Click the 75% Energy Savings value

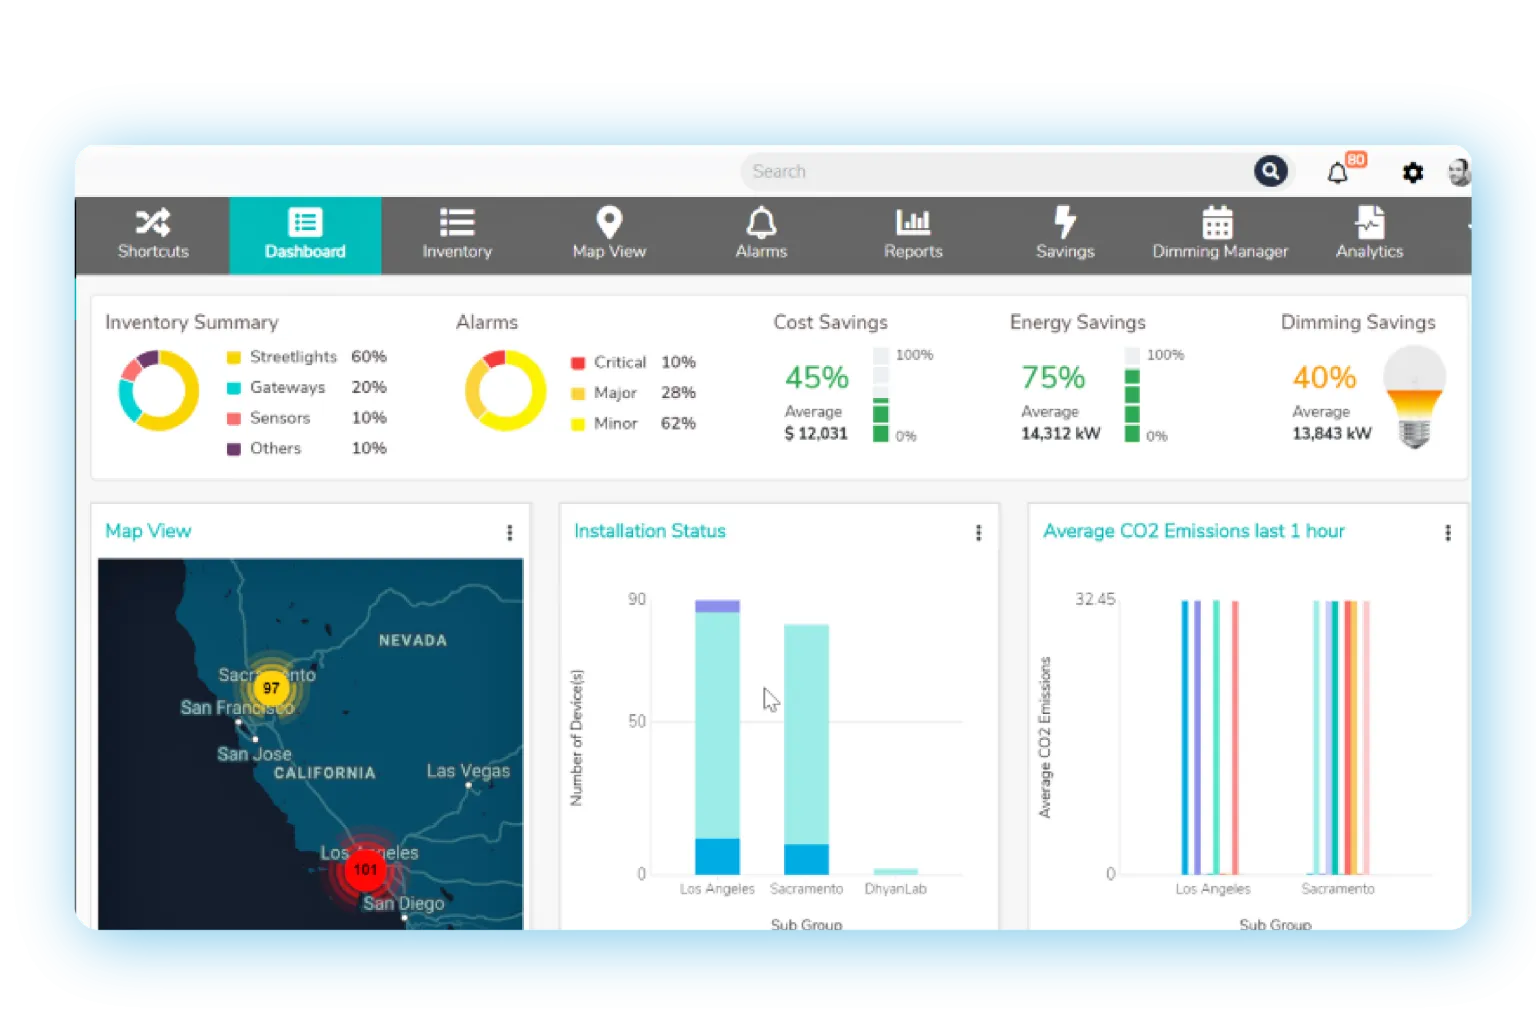tap(1053, 378)
